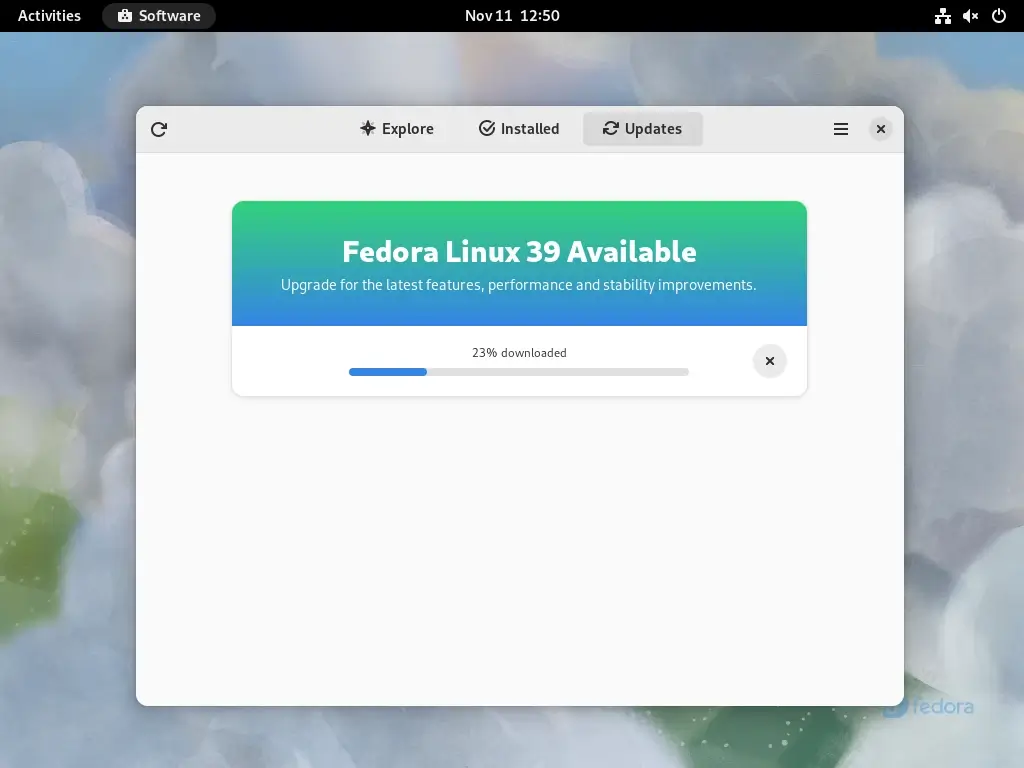Viewport: 1024px width, 768px height.
Task: Open the clock and calendar panel
Action: point(512,16)
